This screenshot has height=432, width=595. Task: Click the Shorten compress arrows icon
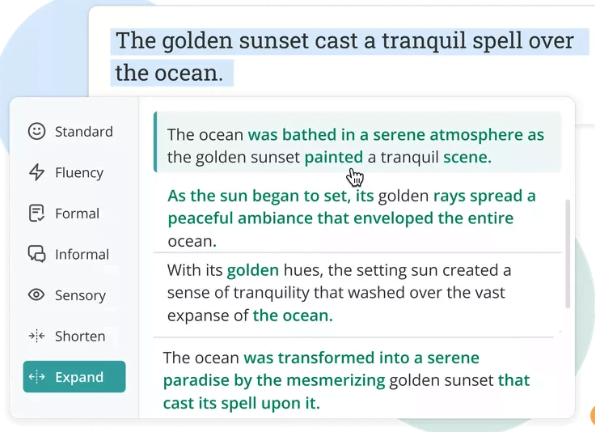click(36, 336)
